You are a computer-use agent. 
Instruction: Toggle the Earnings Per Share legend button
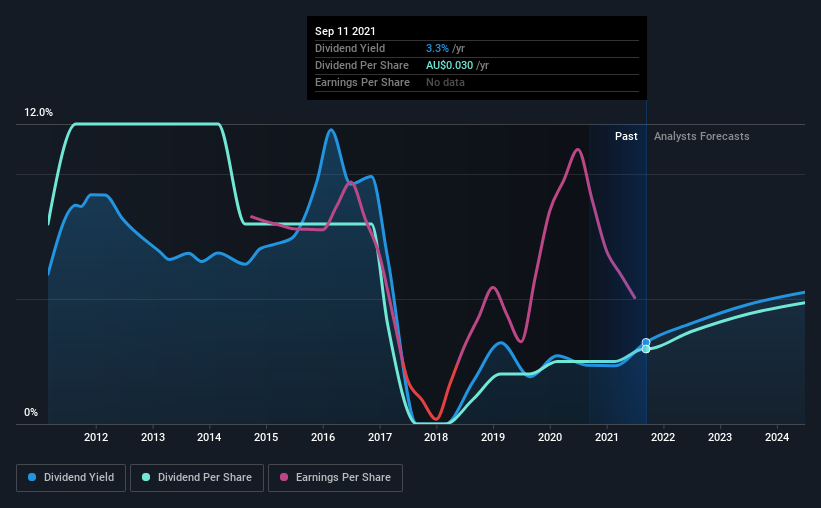[336, 478]
